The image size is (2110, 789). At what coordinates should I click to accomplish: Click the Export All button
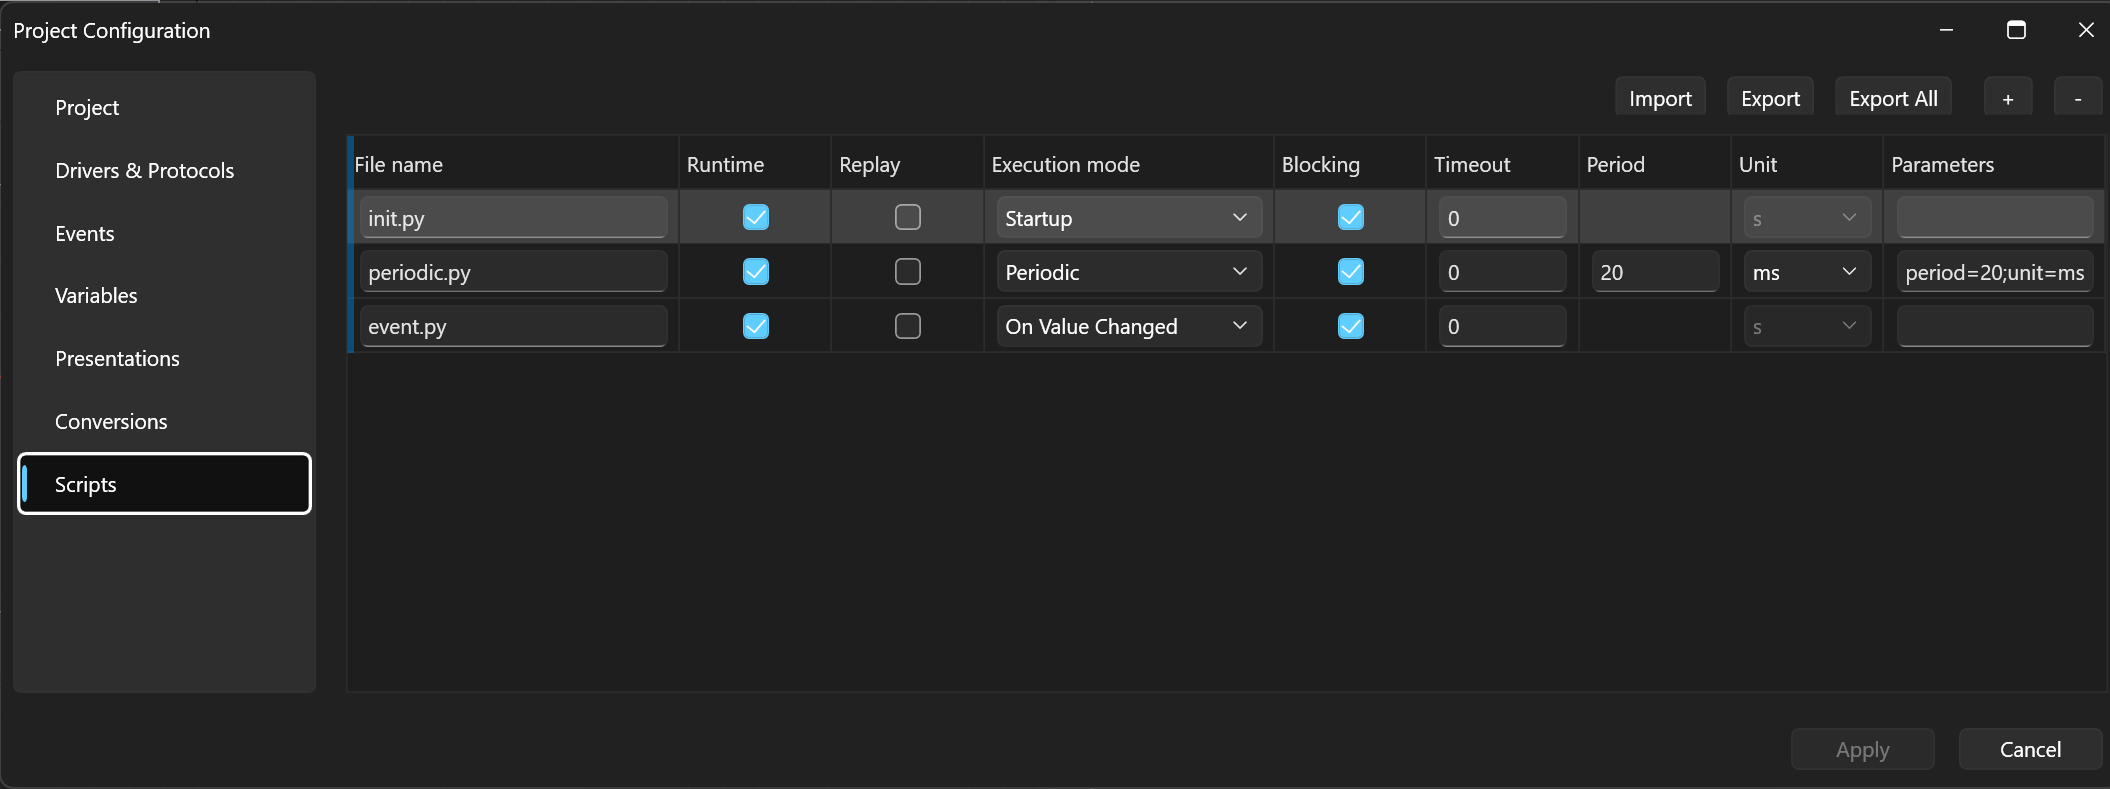click(x=1893, y=98)
